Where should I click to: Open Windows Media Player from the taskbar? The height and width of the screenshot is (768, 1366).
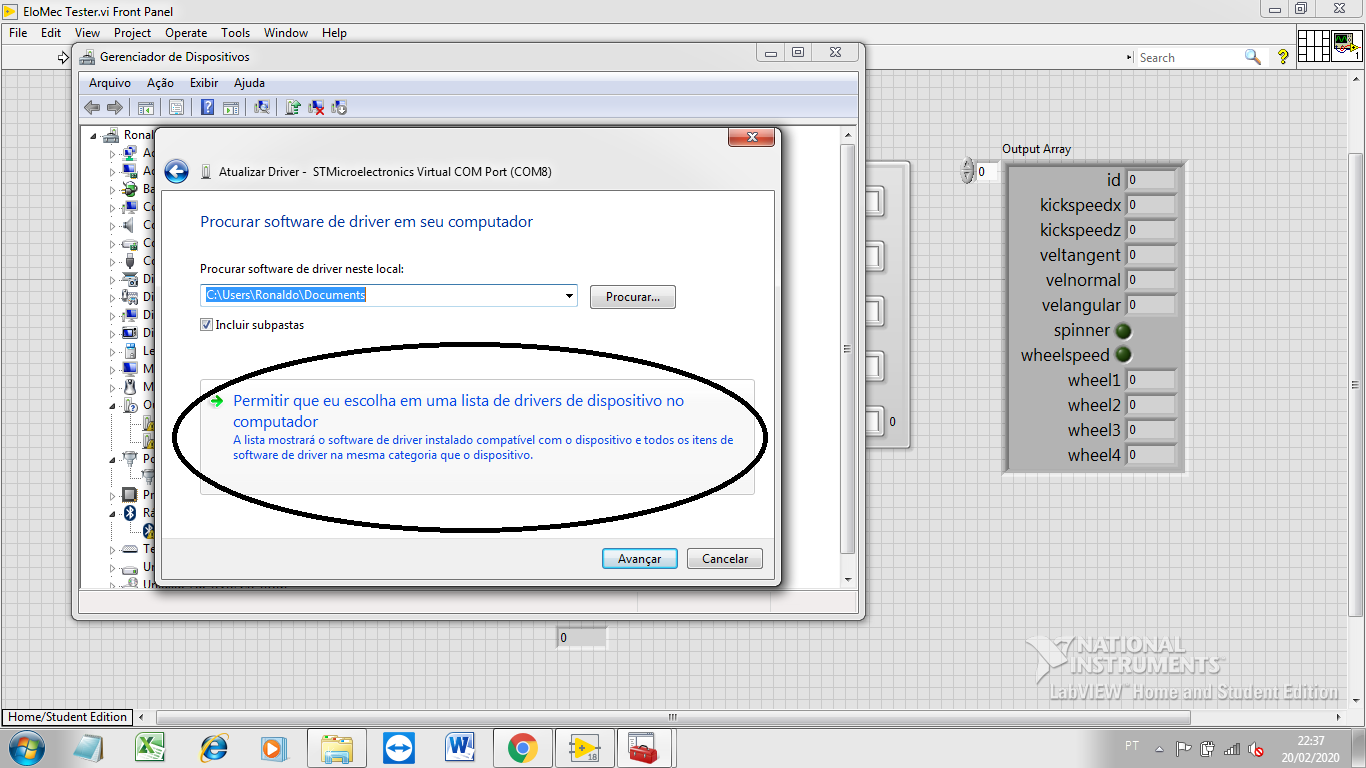pyautogui.click(x=272, y=747)
